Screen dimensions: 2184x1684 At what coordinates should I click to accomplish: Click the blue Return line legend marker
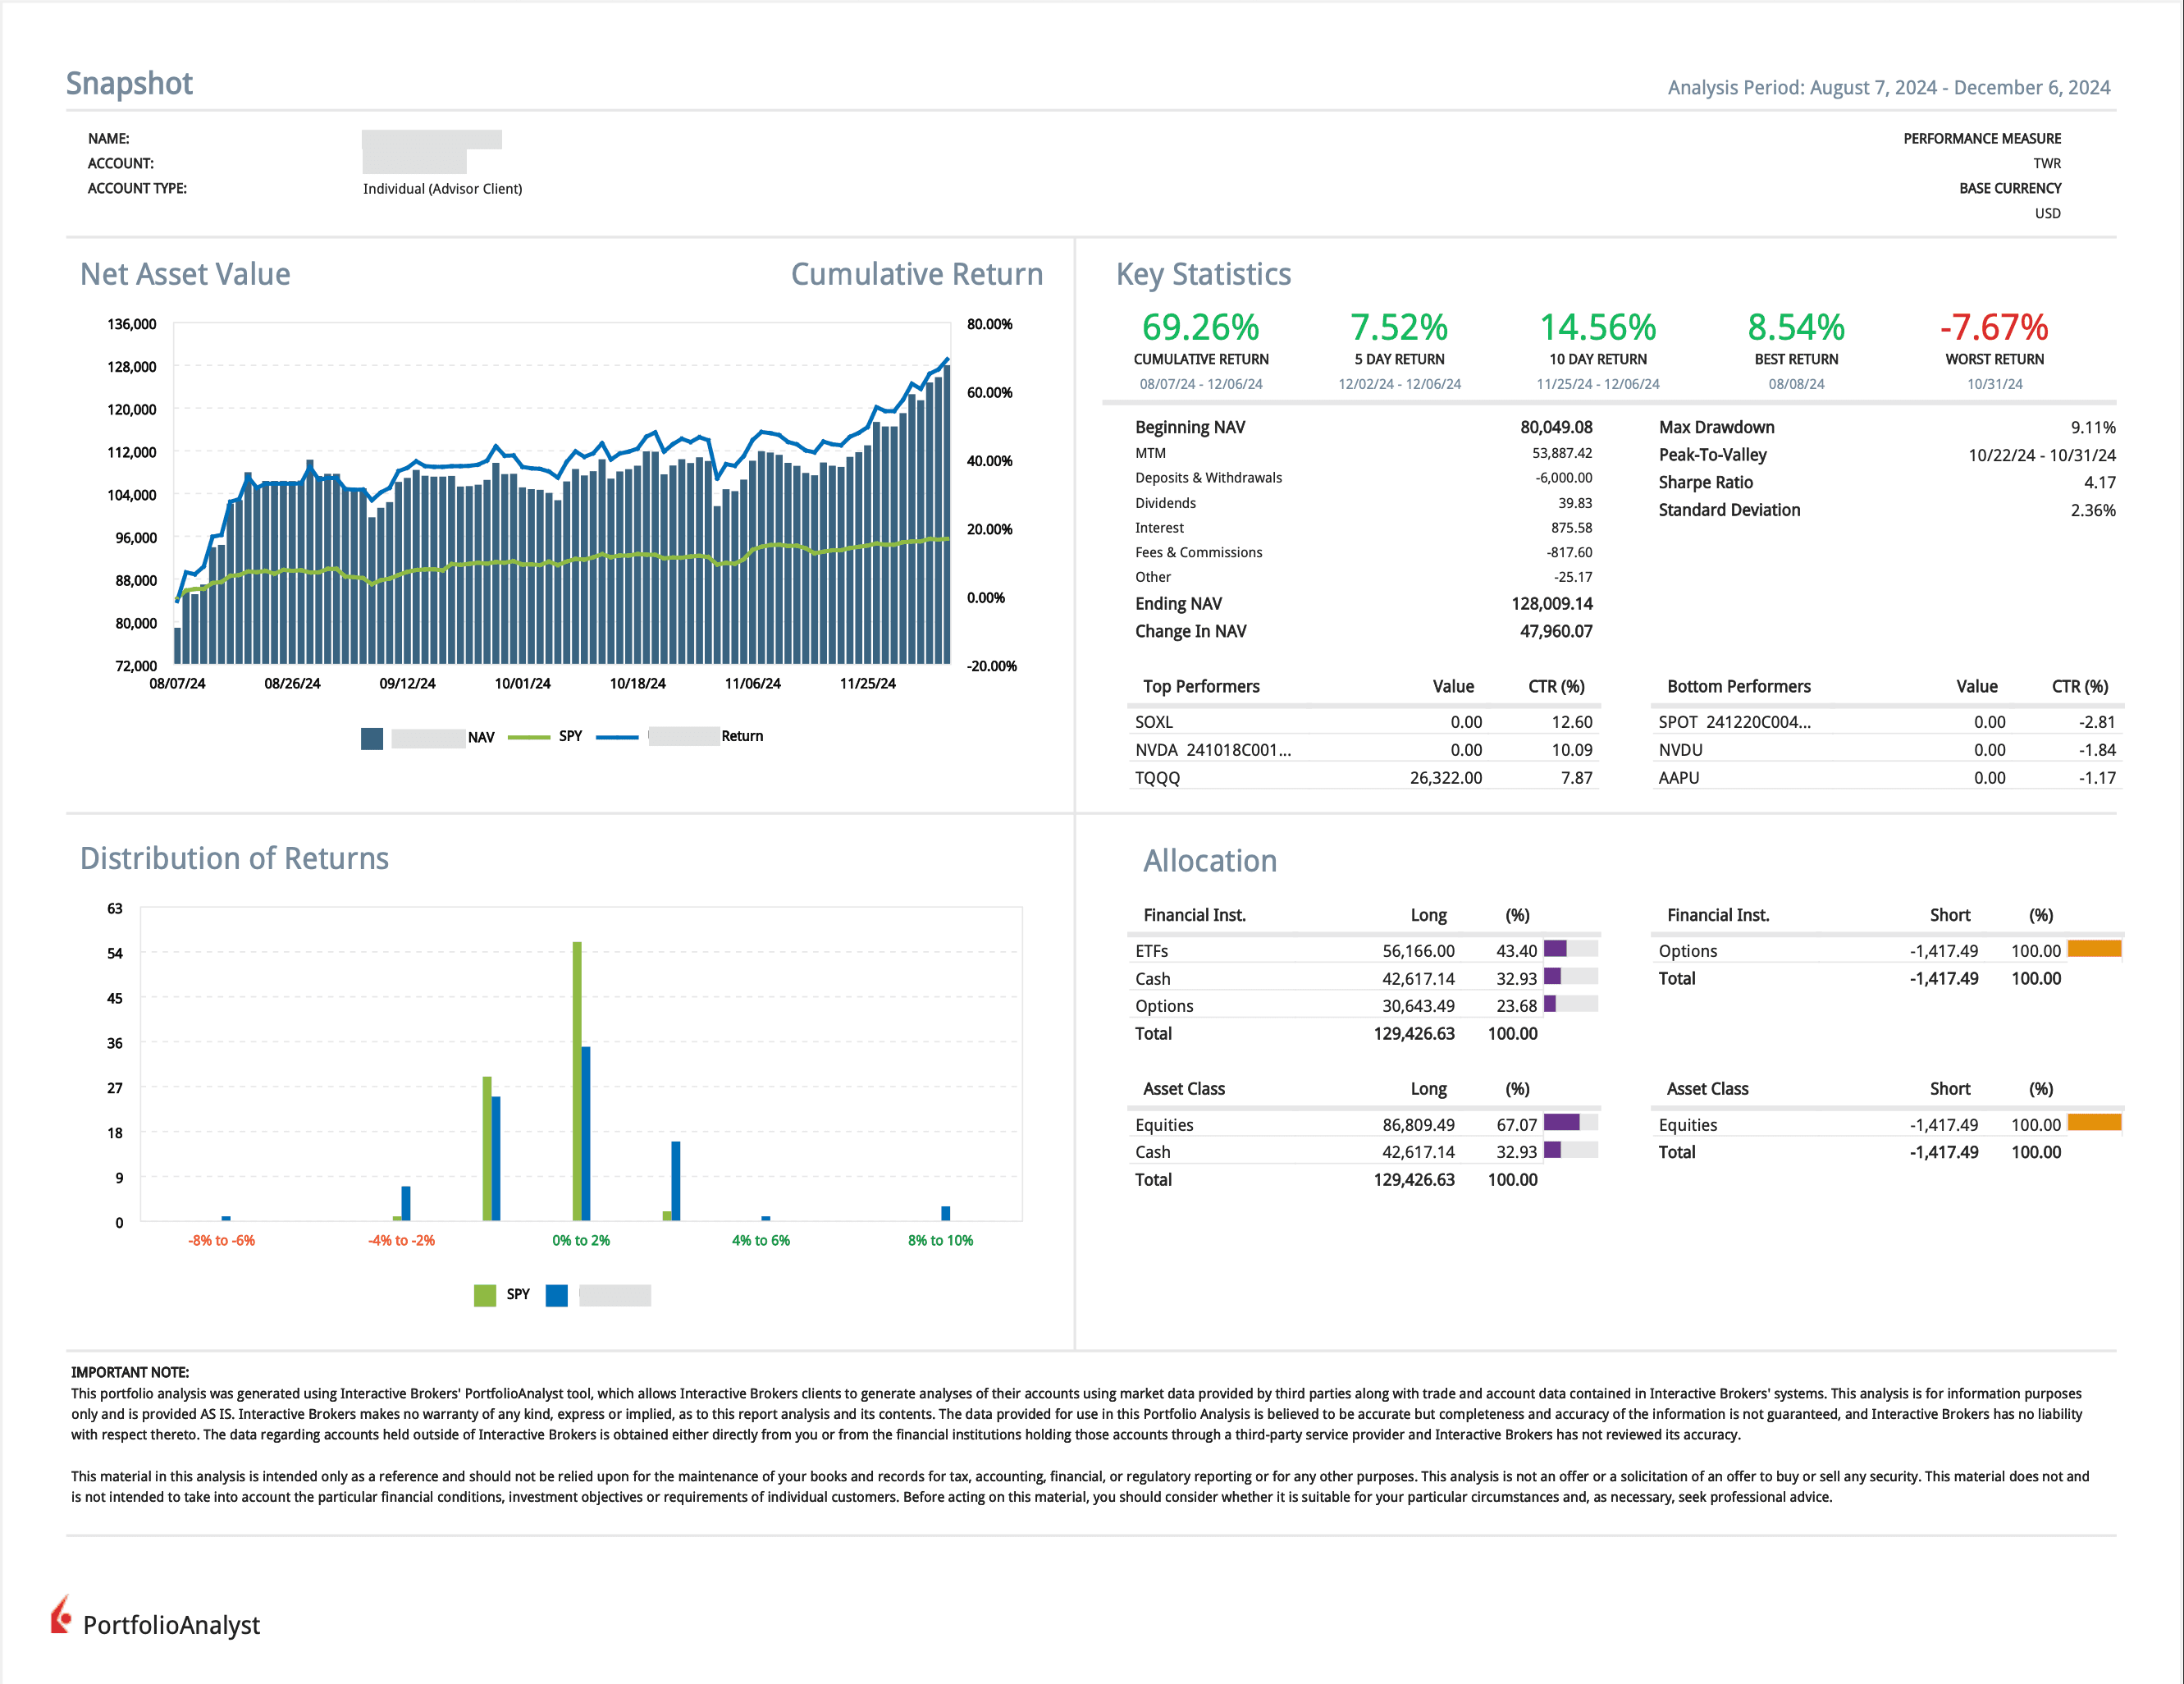point(617,737)
